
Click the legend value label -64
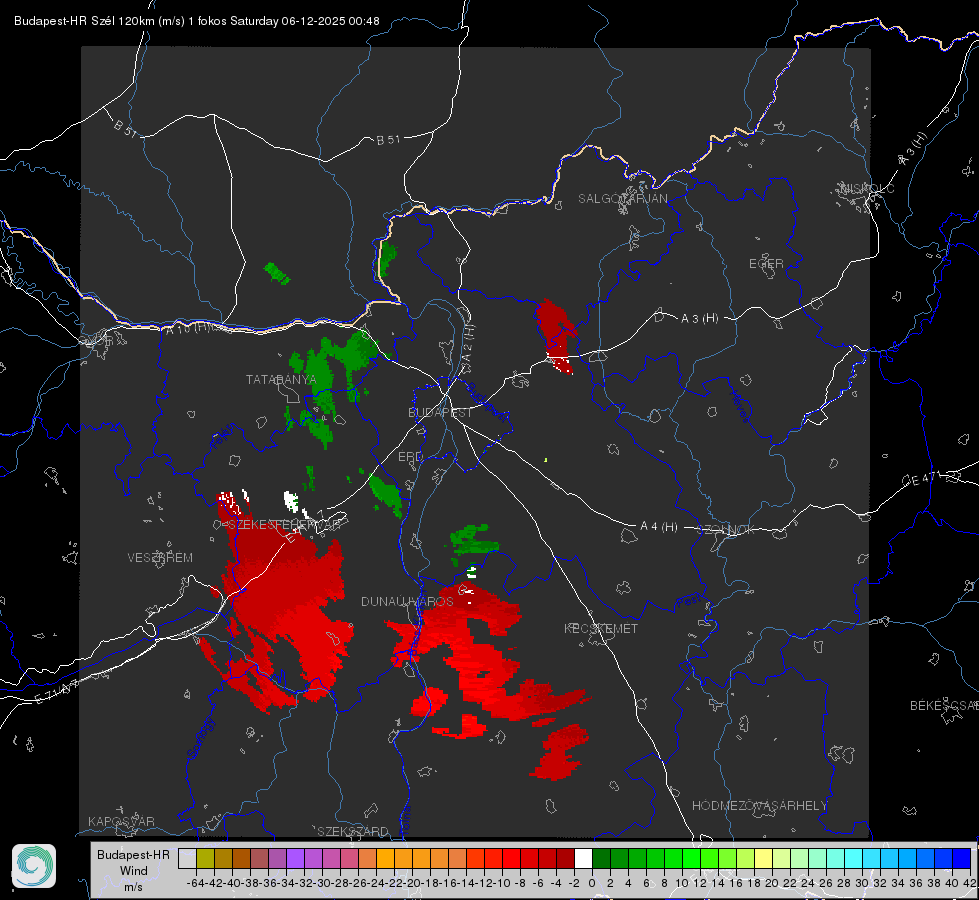[195, 883]
